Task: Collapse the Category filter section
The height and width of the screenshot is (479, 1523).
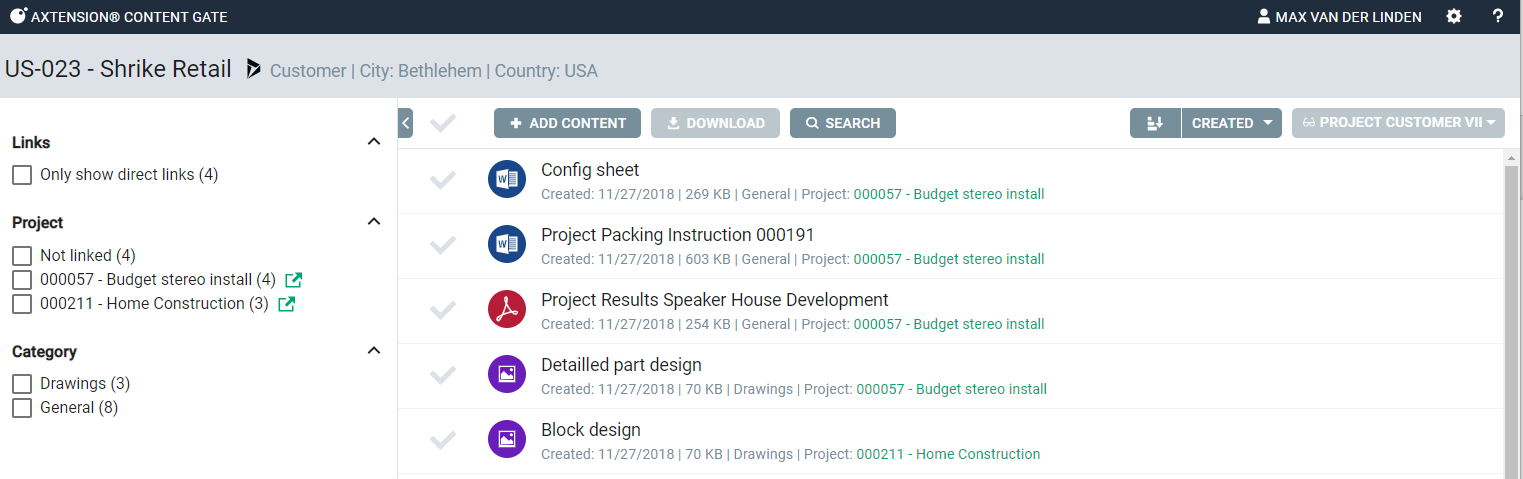Action: coord(374,351)
